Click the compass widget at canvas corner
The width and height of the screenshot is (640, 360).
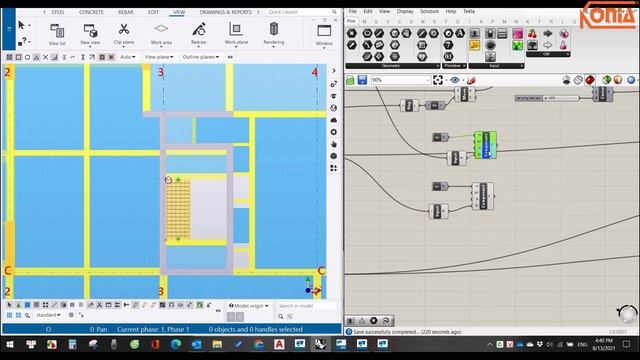coord(627,314)
